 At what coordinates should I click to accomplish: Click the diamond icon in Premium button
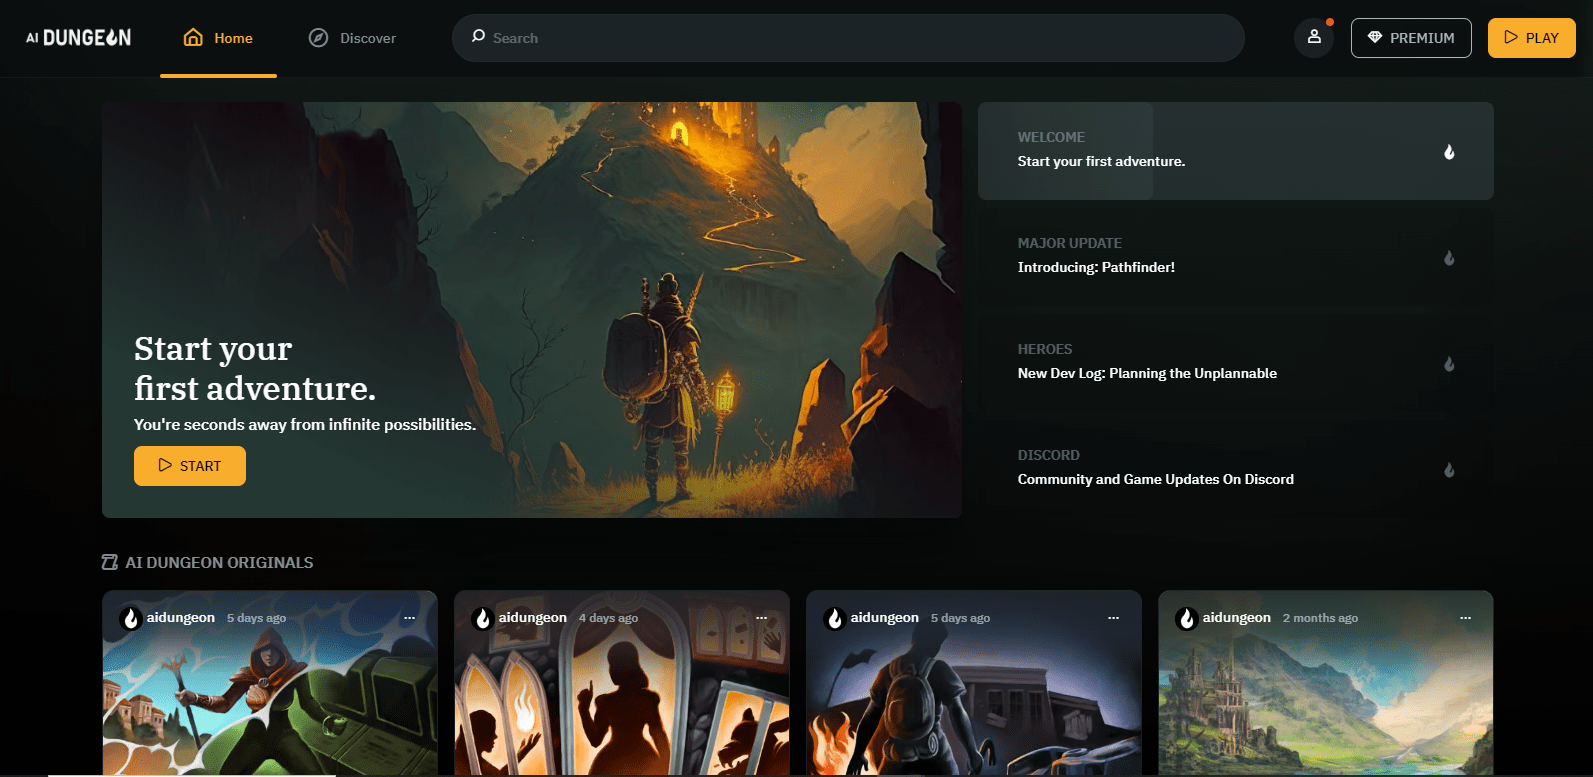1375,37
